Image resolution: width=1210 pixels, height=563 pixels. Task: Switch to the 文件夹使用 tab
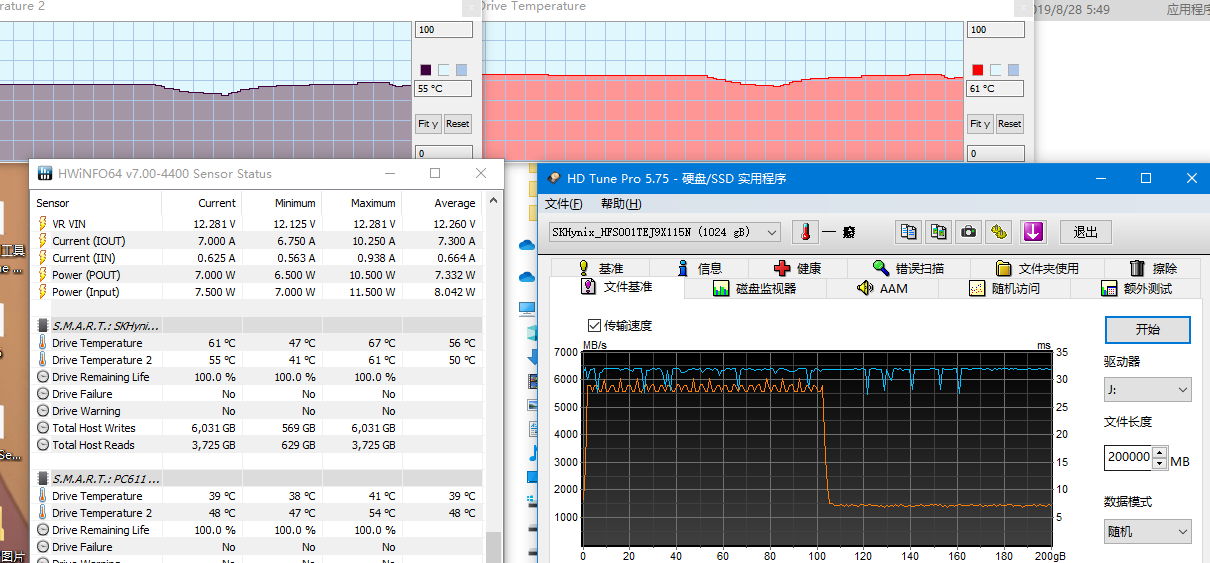coord(1037,268)
